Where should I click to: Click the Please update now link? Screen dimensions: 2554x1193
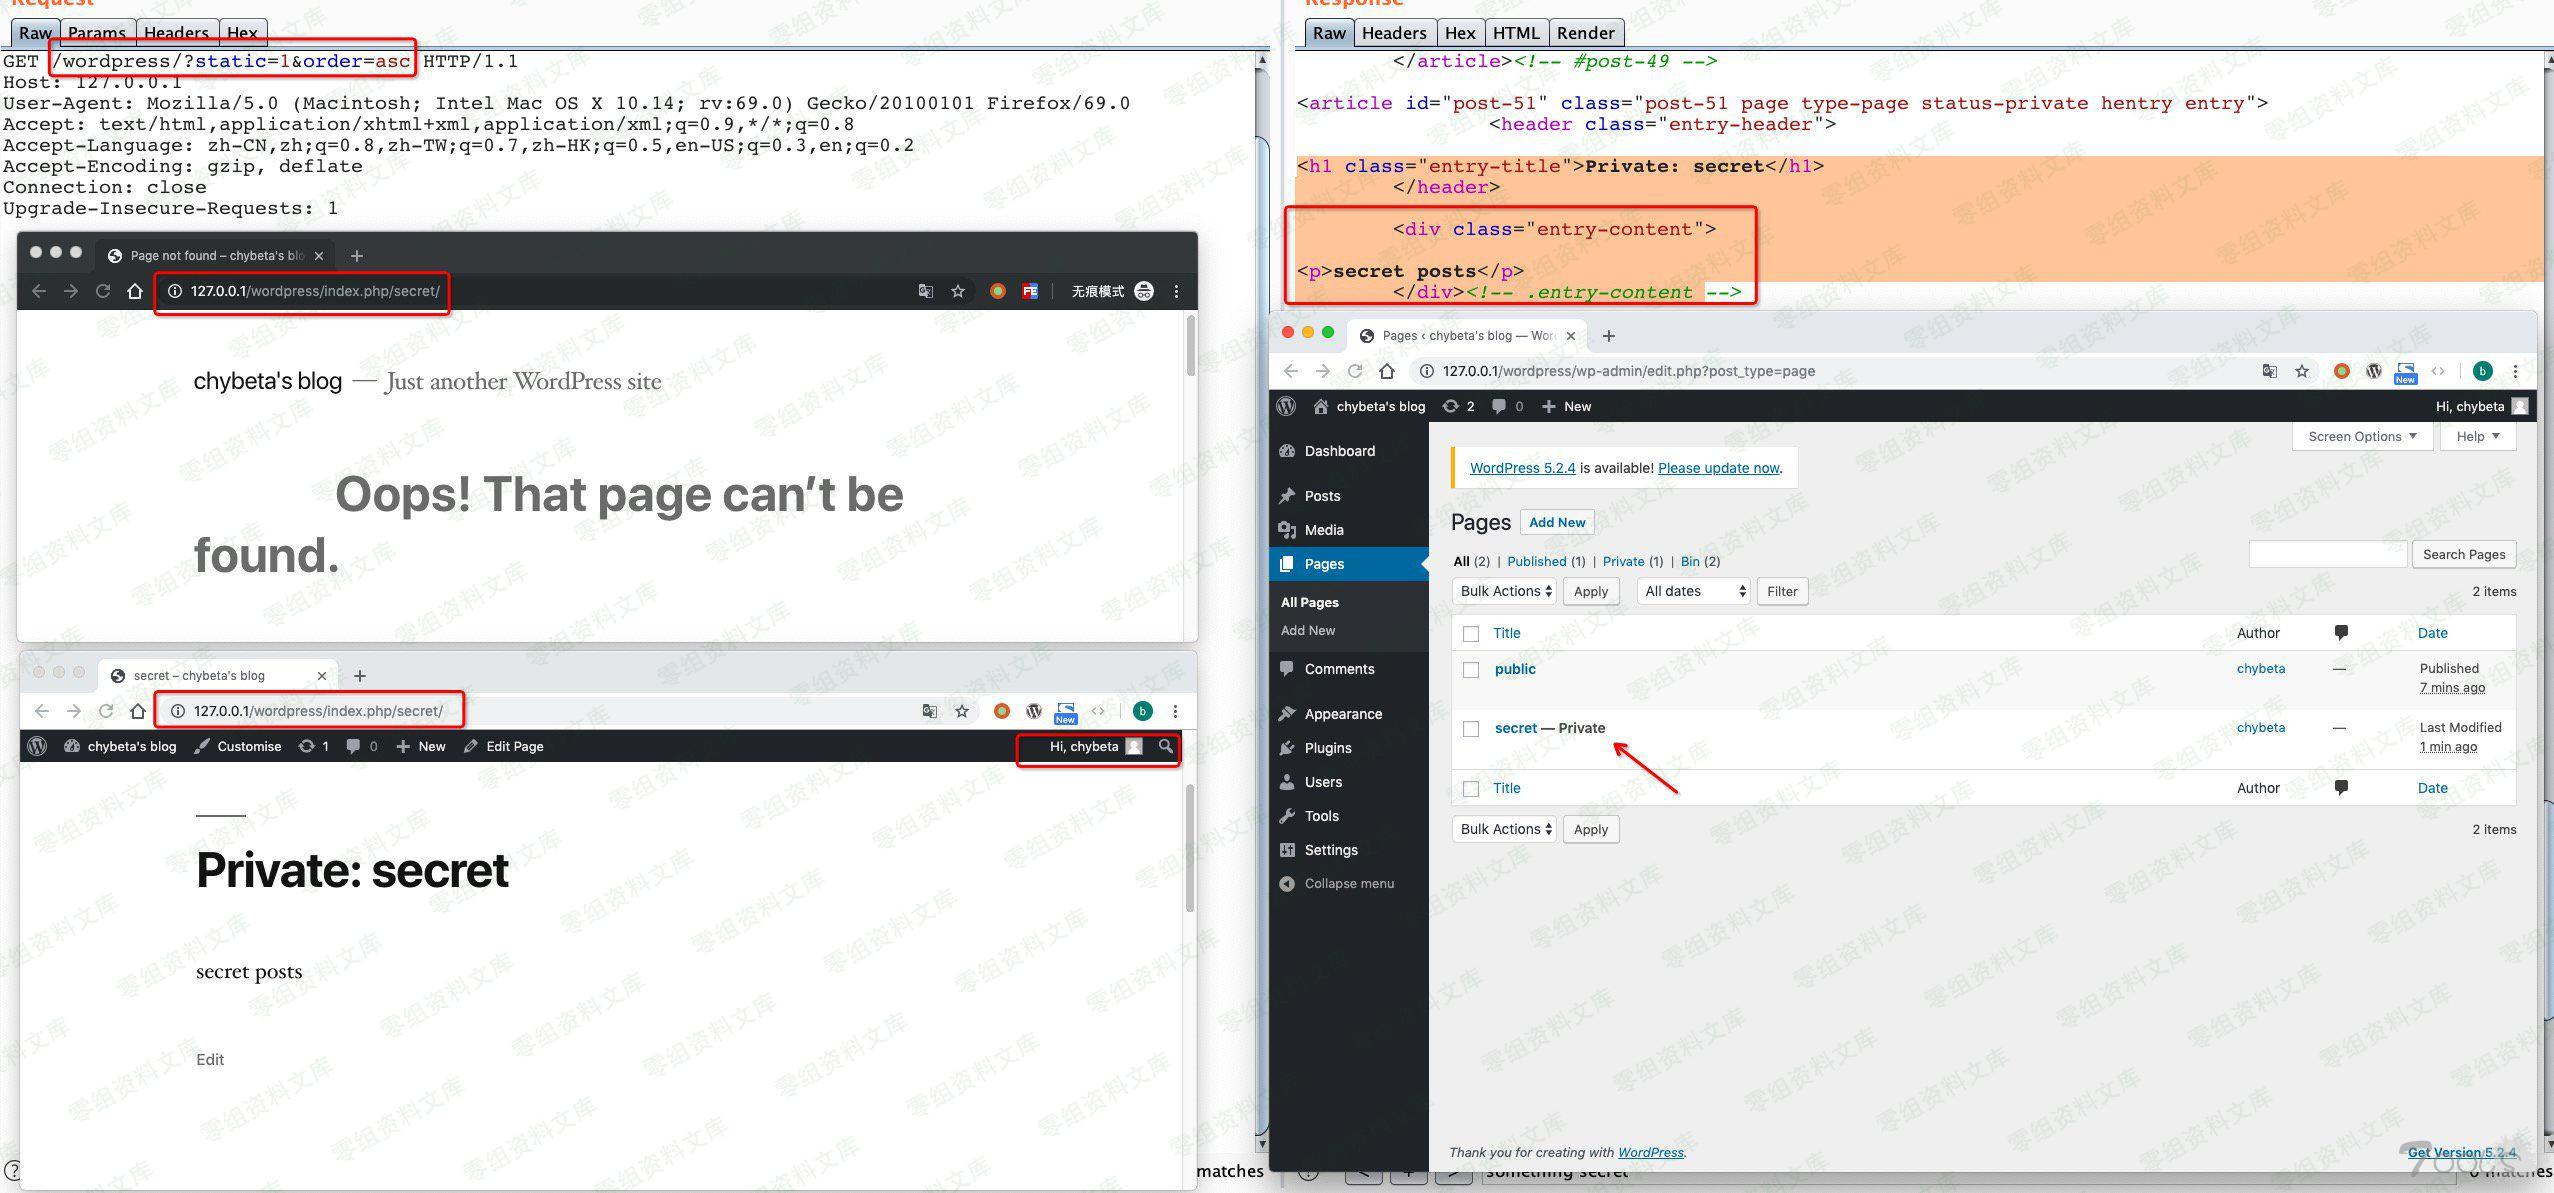pos(1718,468)
